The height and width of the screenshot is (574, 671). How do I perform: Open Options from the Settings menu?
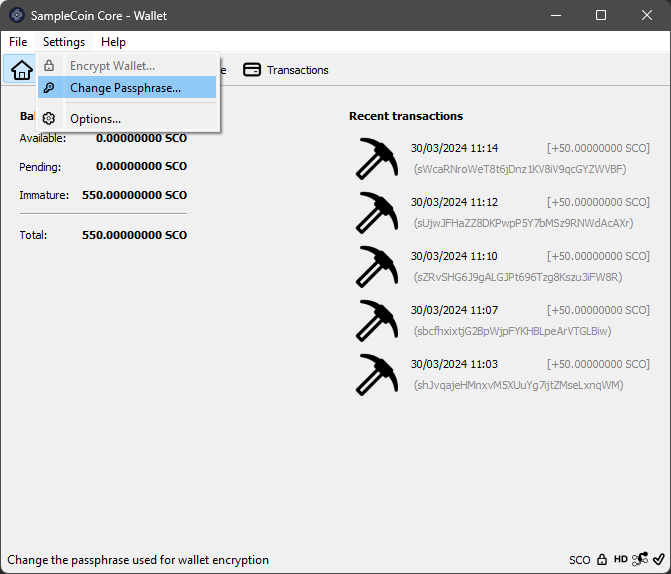click(x=95, y=119)
